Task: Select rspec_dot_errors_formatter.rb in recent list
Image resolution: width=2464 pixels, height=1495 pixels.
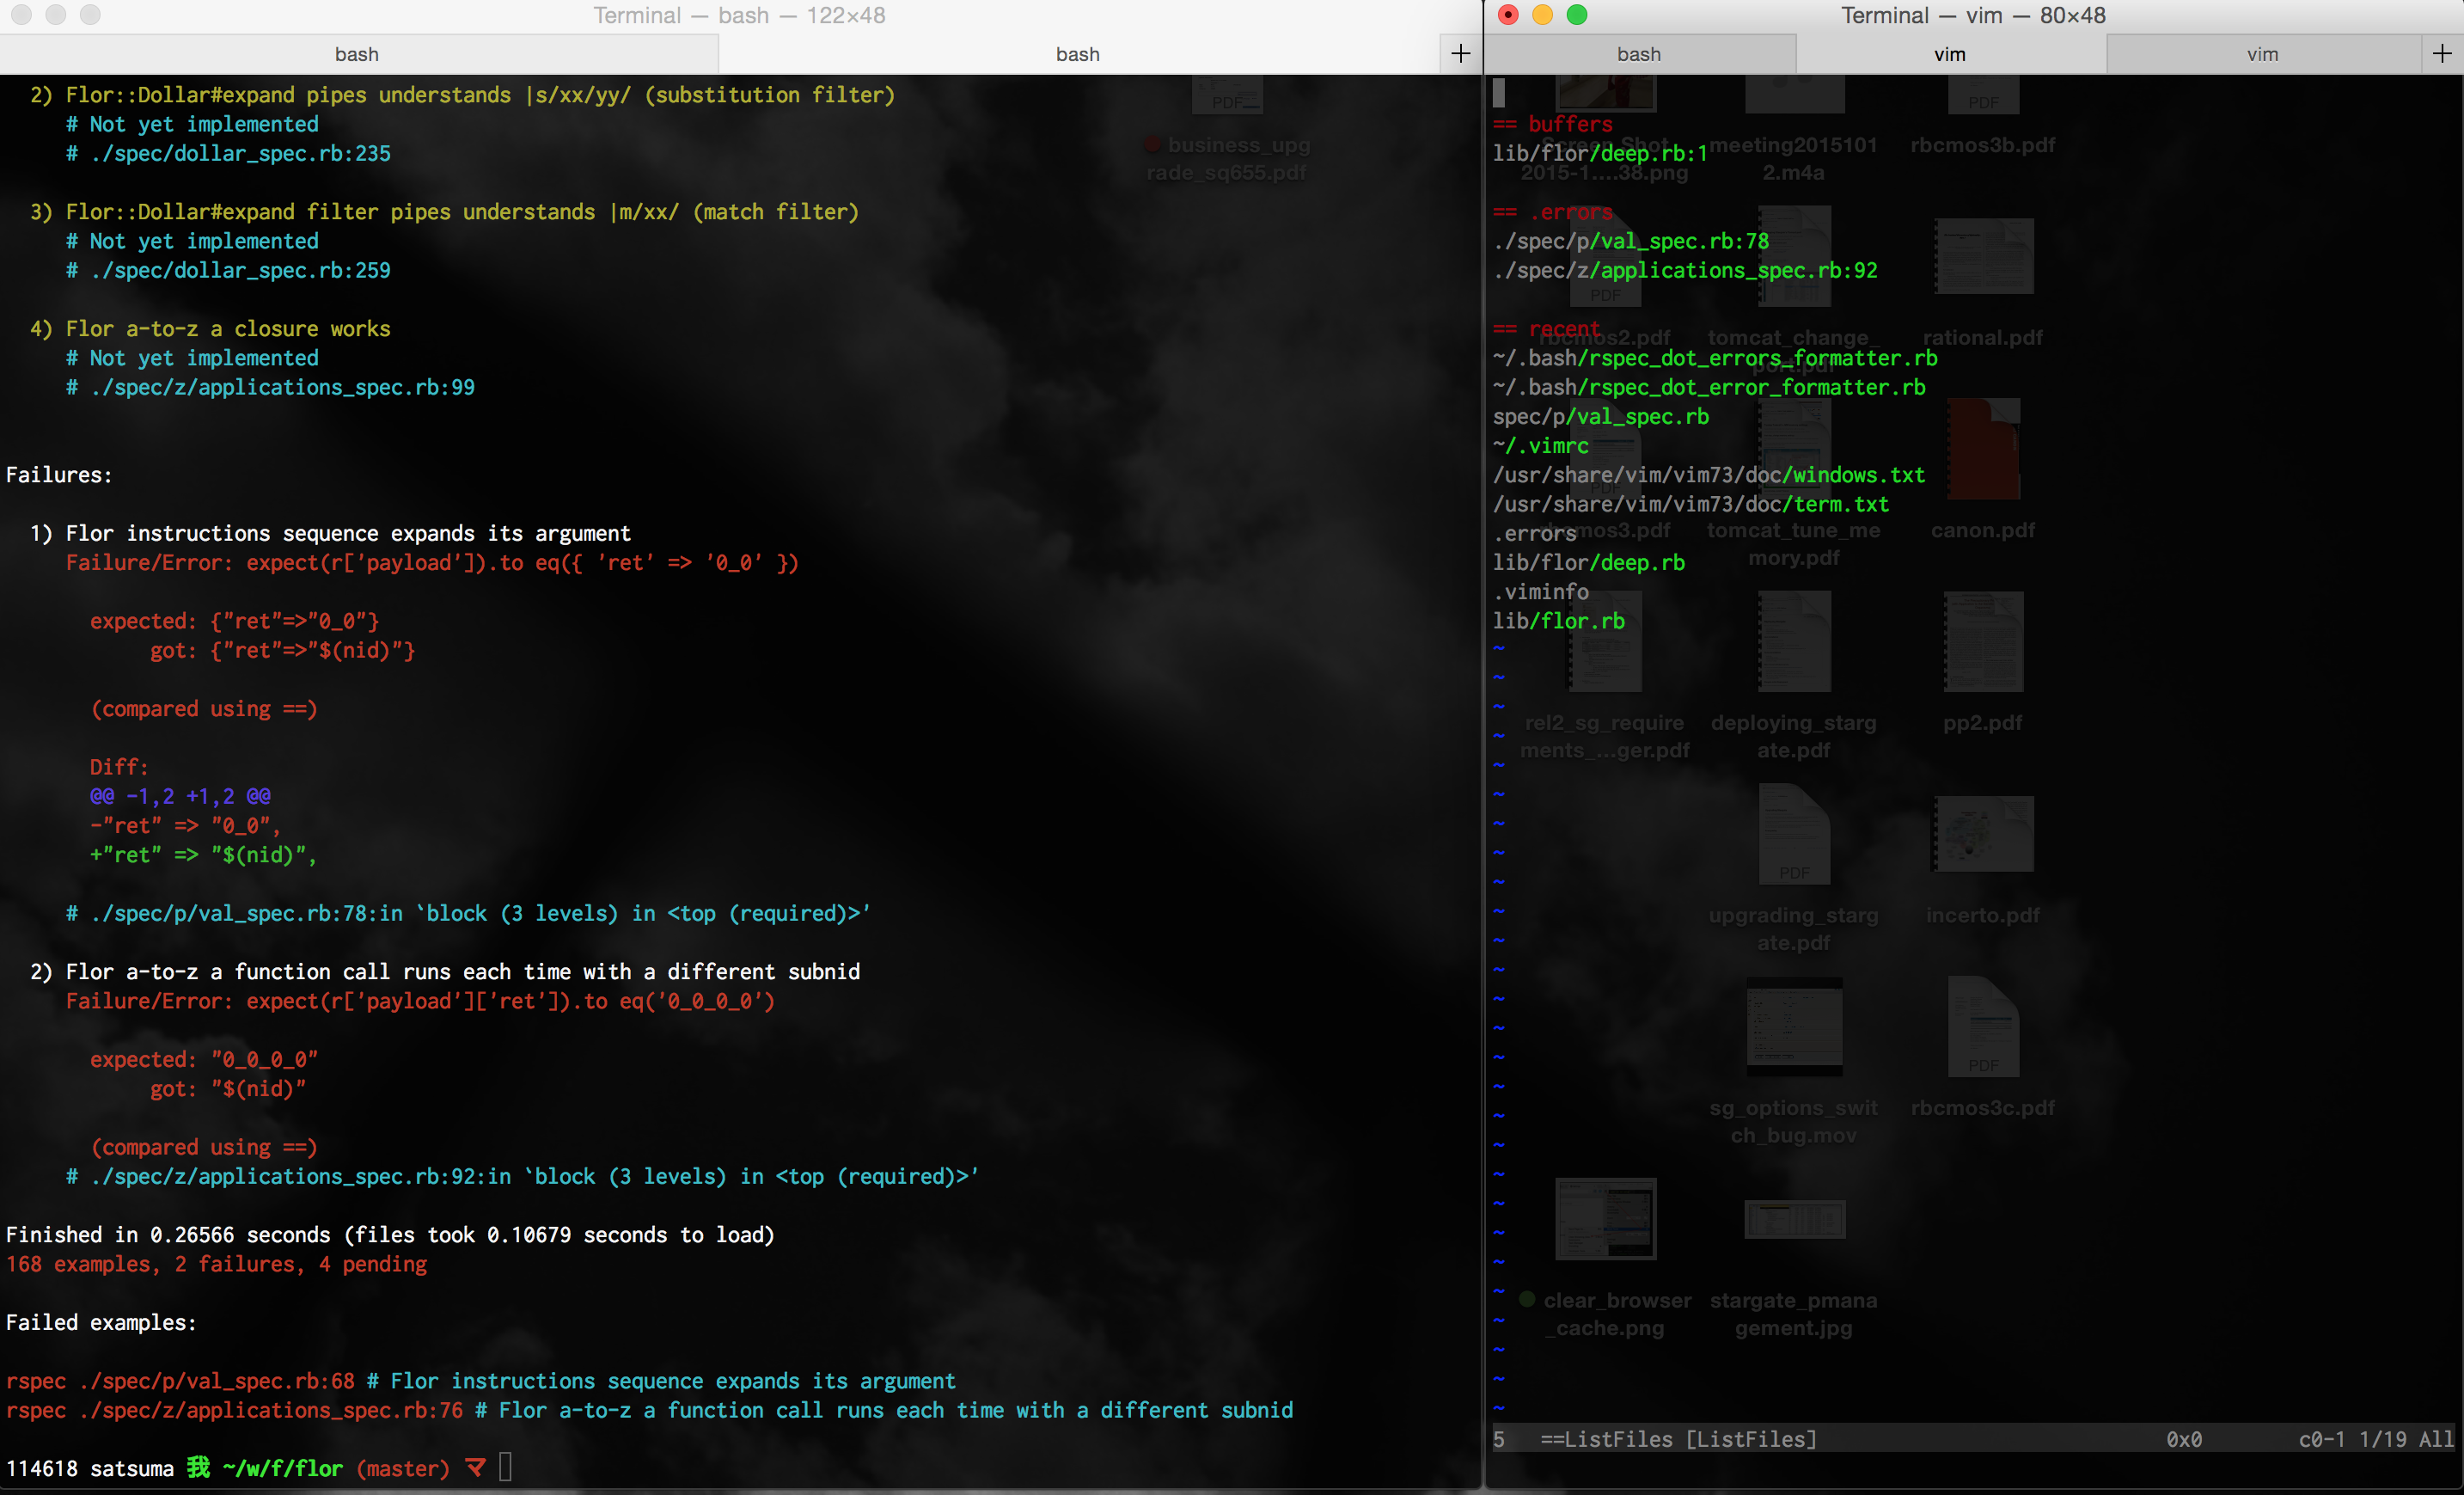Action: [x=1715, y=358]
